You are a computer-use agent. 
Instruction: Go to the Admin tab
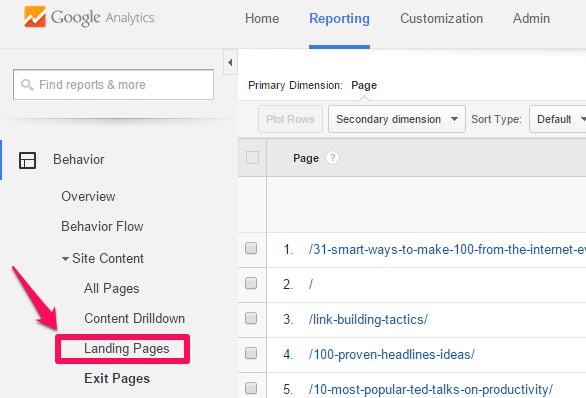531,18
